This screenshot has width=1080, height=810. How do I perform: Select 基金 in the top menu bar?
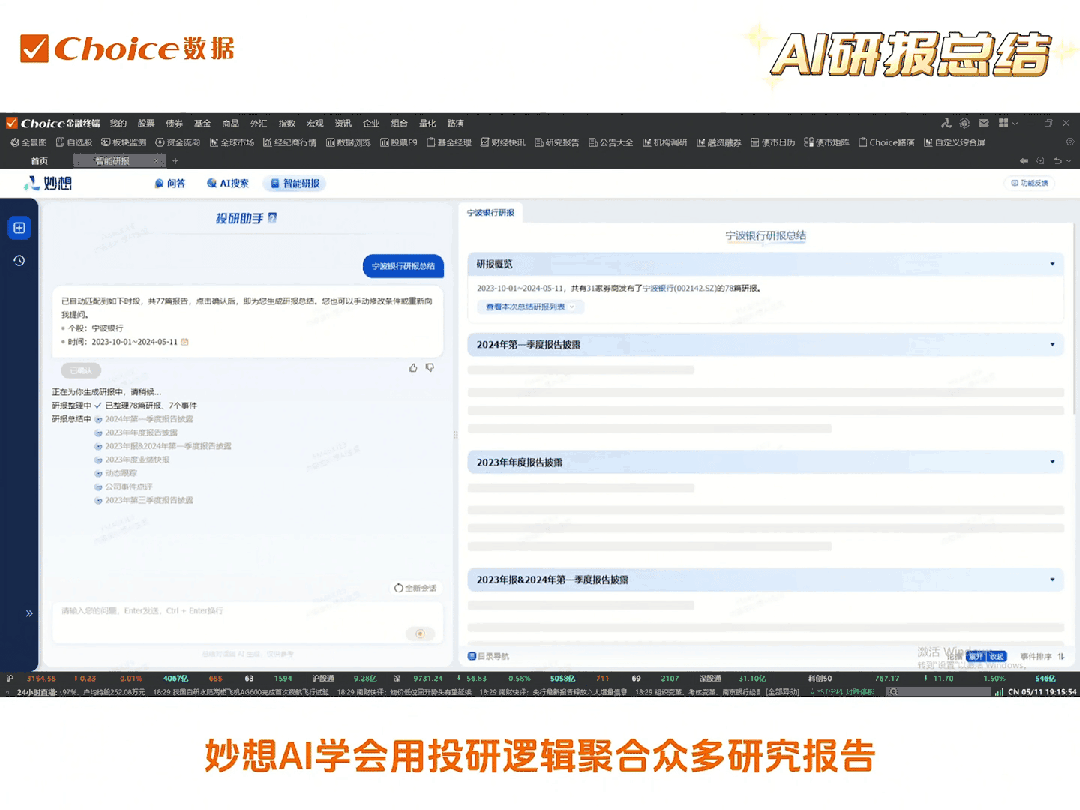coord(202,123)
